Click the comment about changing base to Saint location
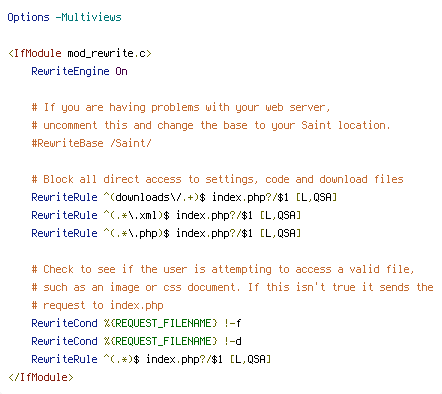Image resolution: width=442 pixels, height=394 pixels. pyautogui.click(x=211, y=125)
